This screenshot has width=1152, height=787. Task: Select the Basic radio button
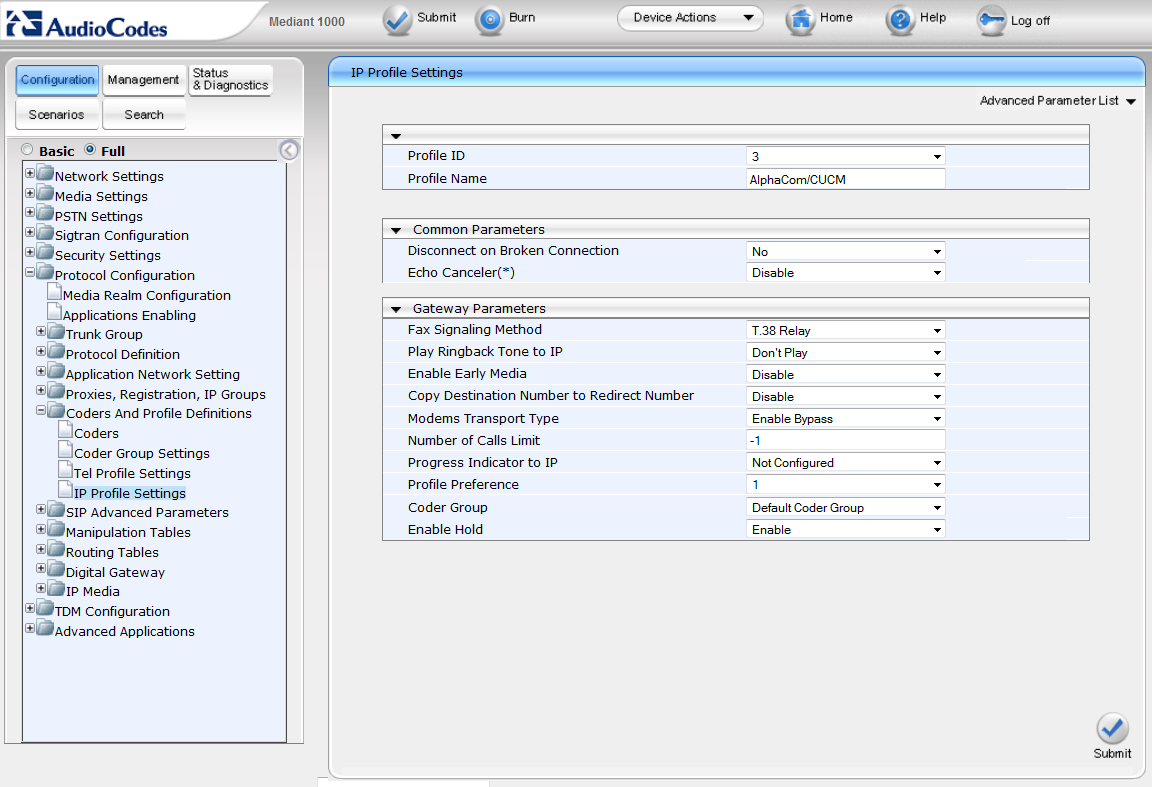pos(28,150)
